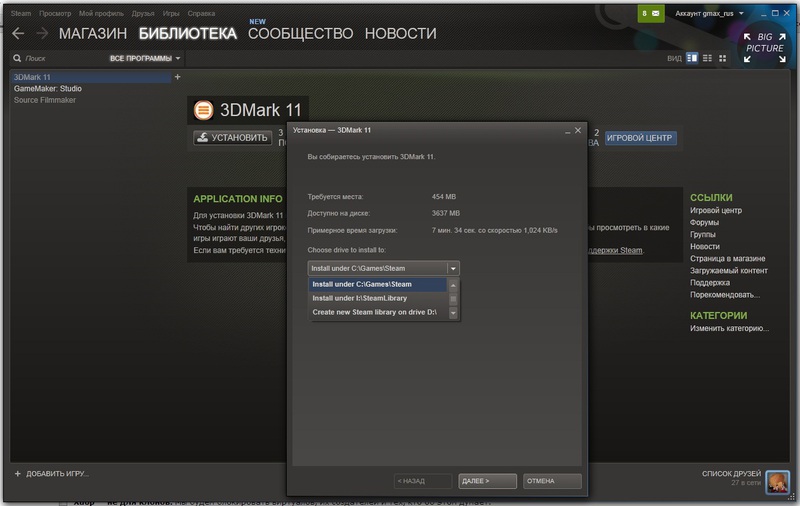The height and width of the screenshot is (506, 800).
Task: Open the friend avatar thumbnail
Action: pos(778,482)
